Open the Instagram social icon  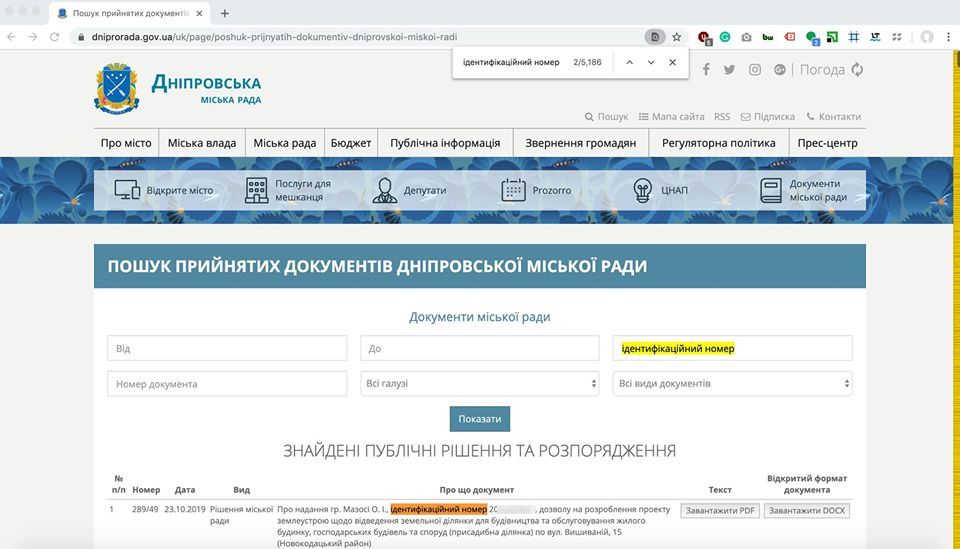(x=755, y=69)
